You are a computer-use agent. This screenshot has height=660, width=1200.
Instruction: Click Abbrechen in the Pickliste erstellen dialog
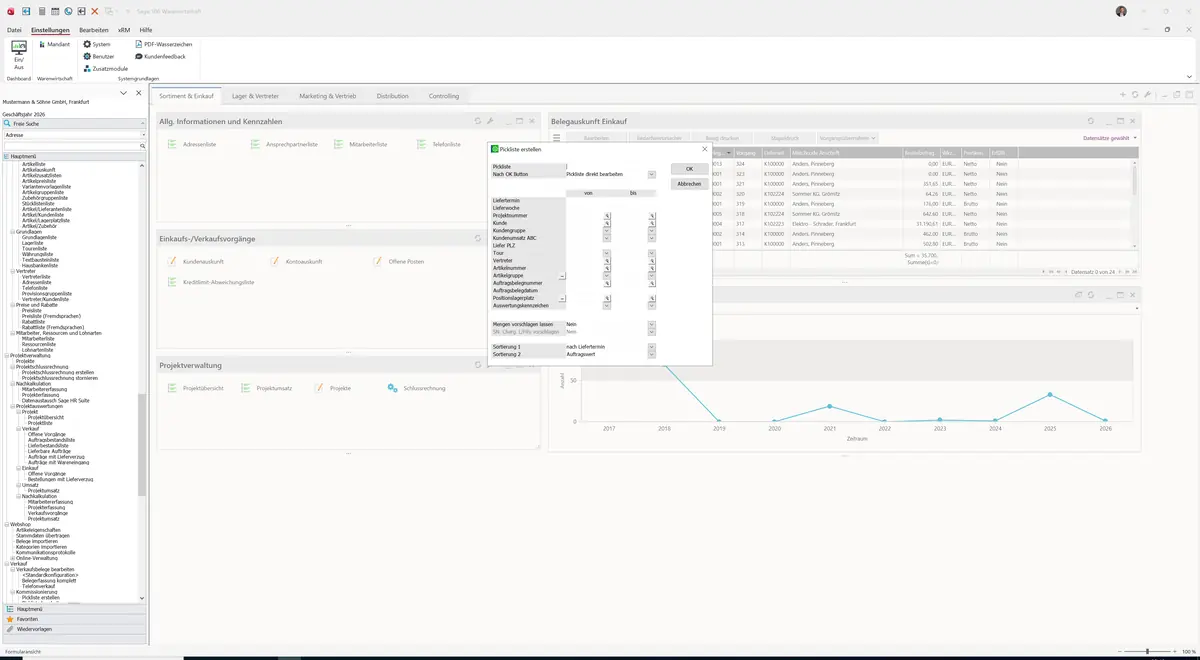[690, 184]
